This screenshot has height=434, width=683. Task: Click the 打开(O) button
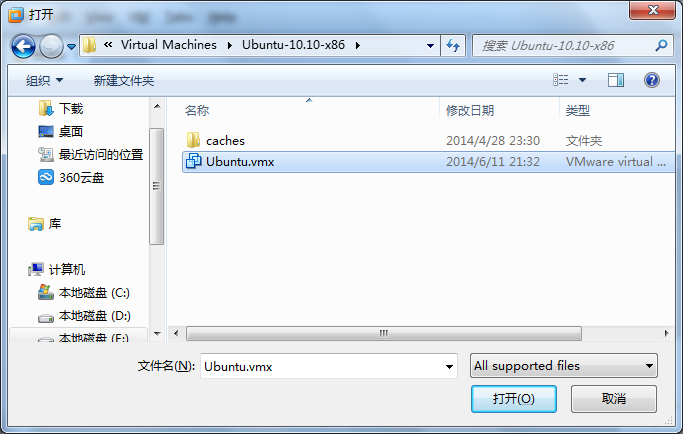pos(514,399)
